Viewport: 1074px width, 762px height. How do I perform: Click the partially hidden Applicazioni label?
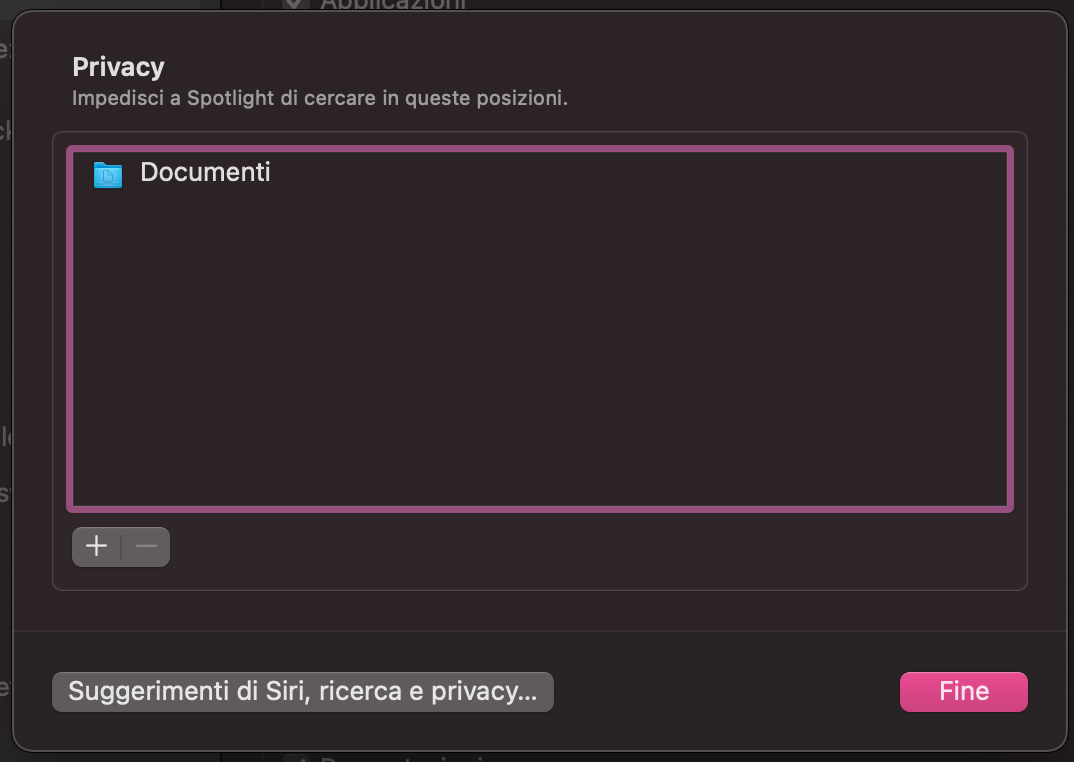coord(392,4)
